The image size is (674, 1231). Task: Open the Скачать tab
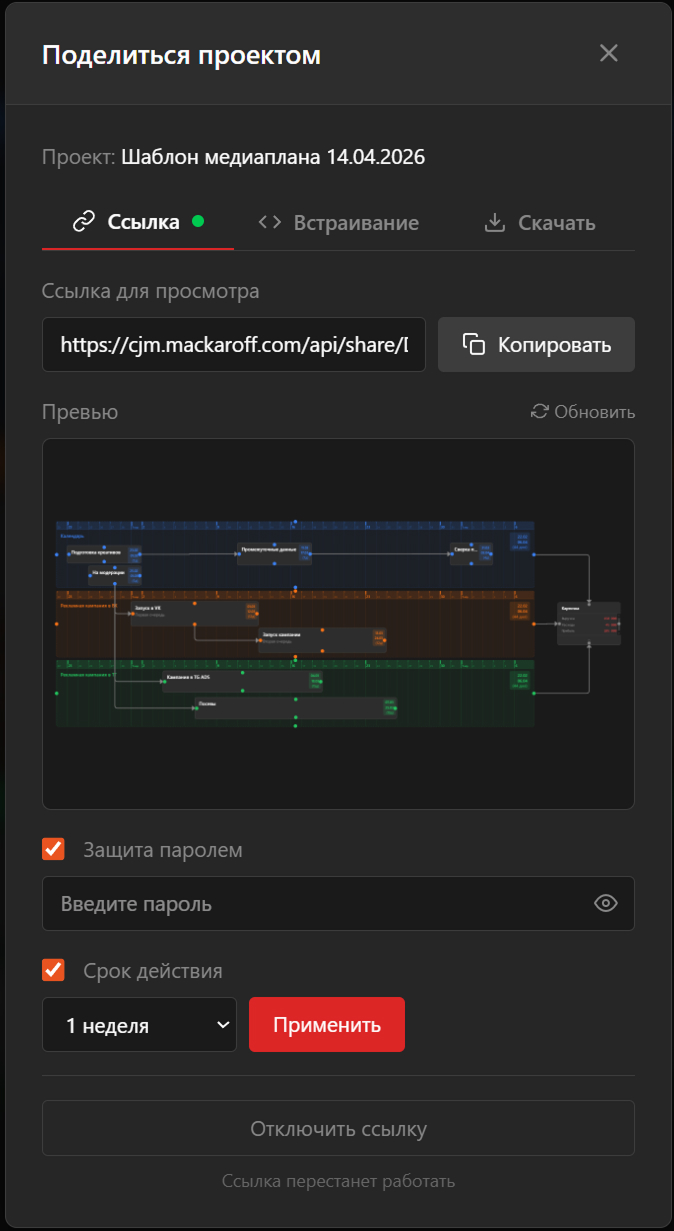coord(540,223)
